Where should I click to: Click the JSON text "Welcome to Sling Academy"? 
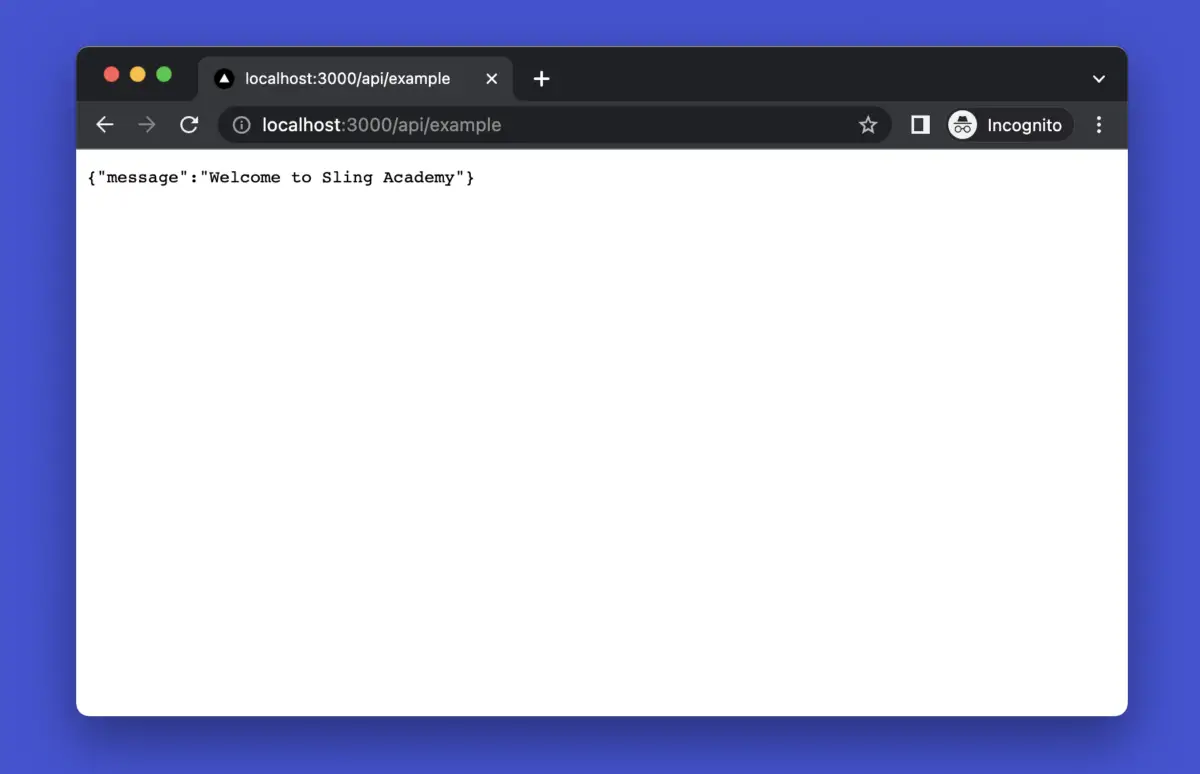(332, 178)
